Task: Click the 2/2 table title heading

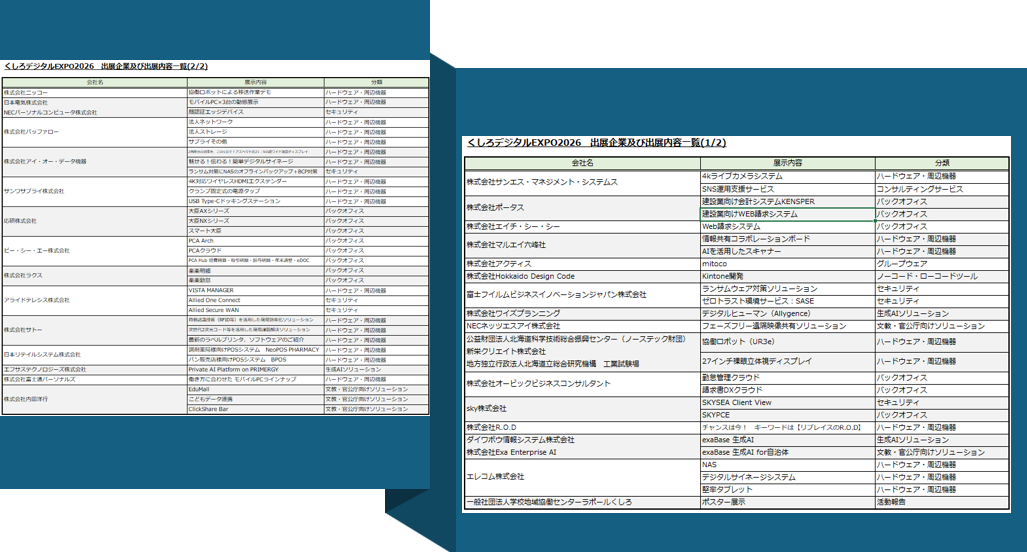Action: point(106,66)
